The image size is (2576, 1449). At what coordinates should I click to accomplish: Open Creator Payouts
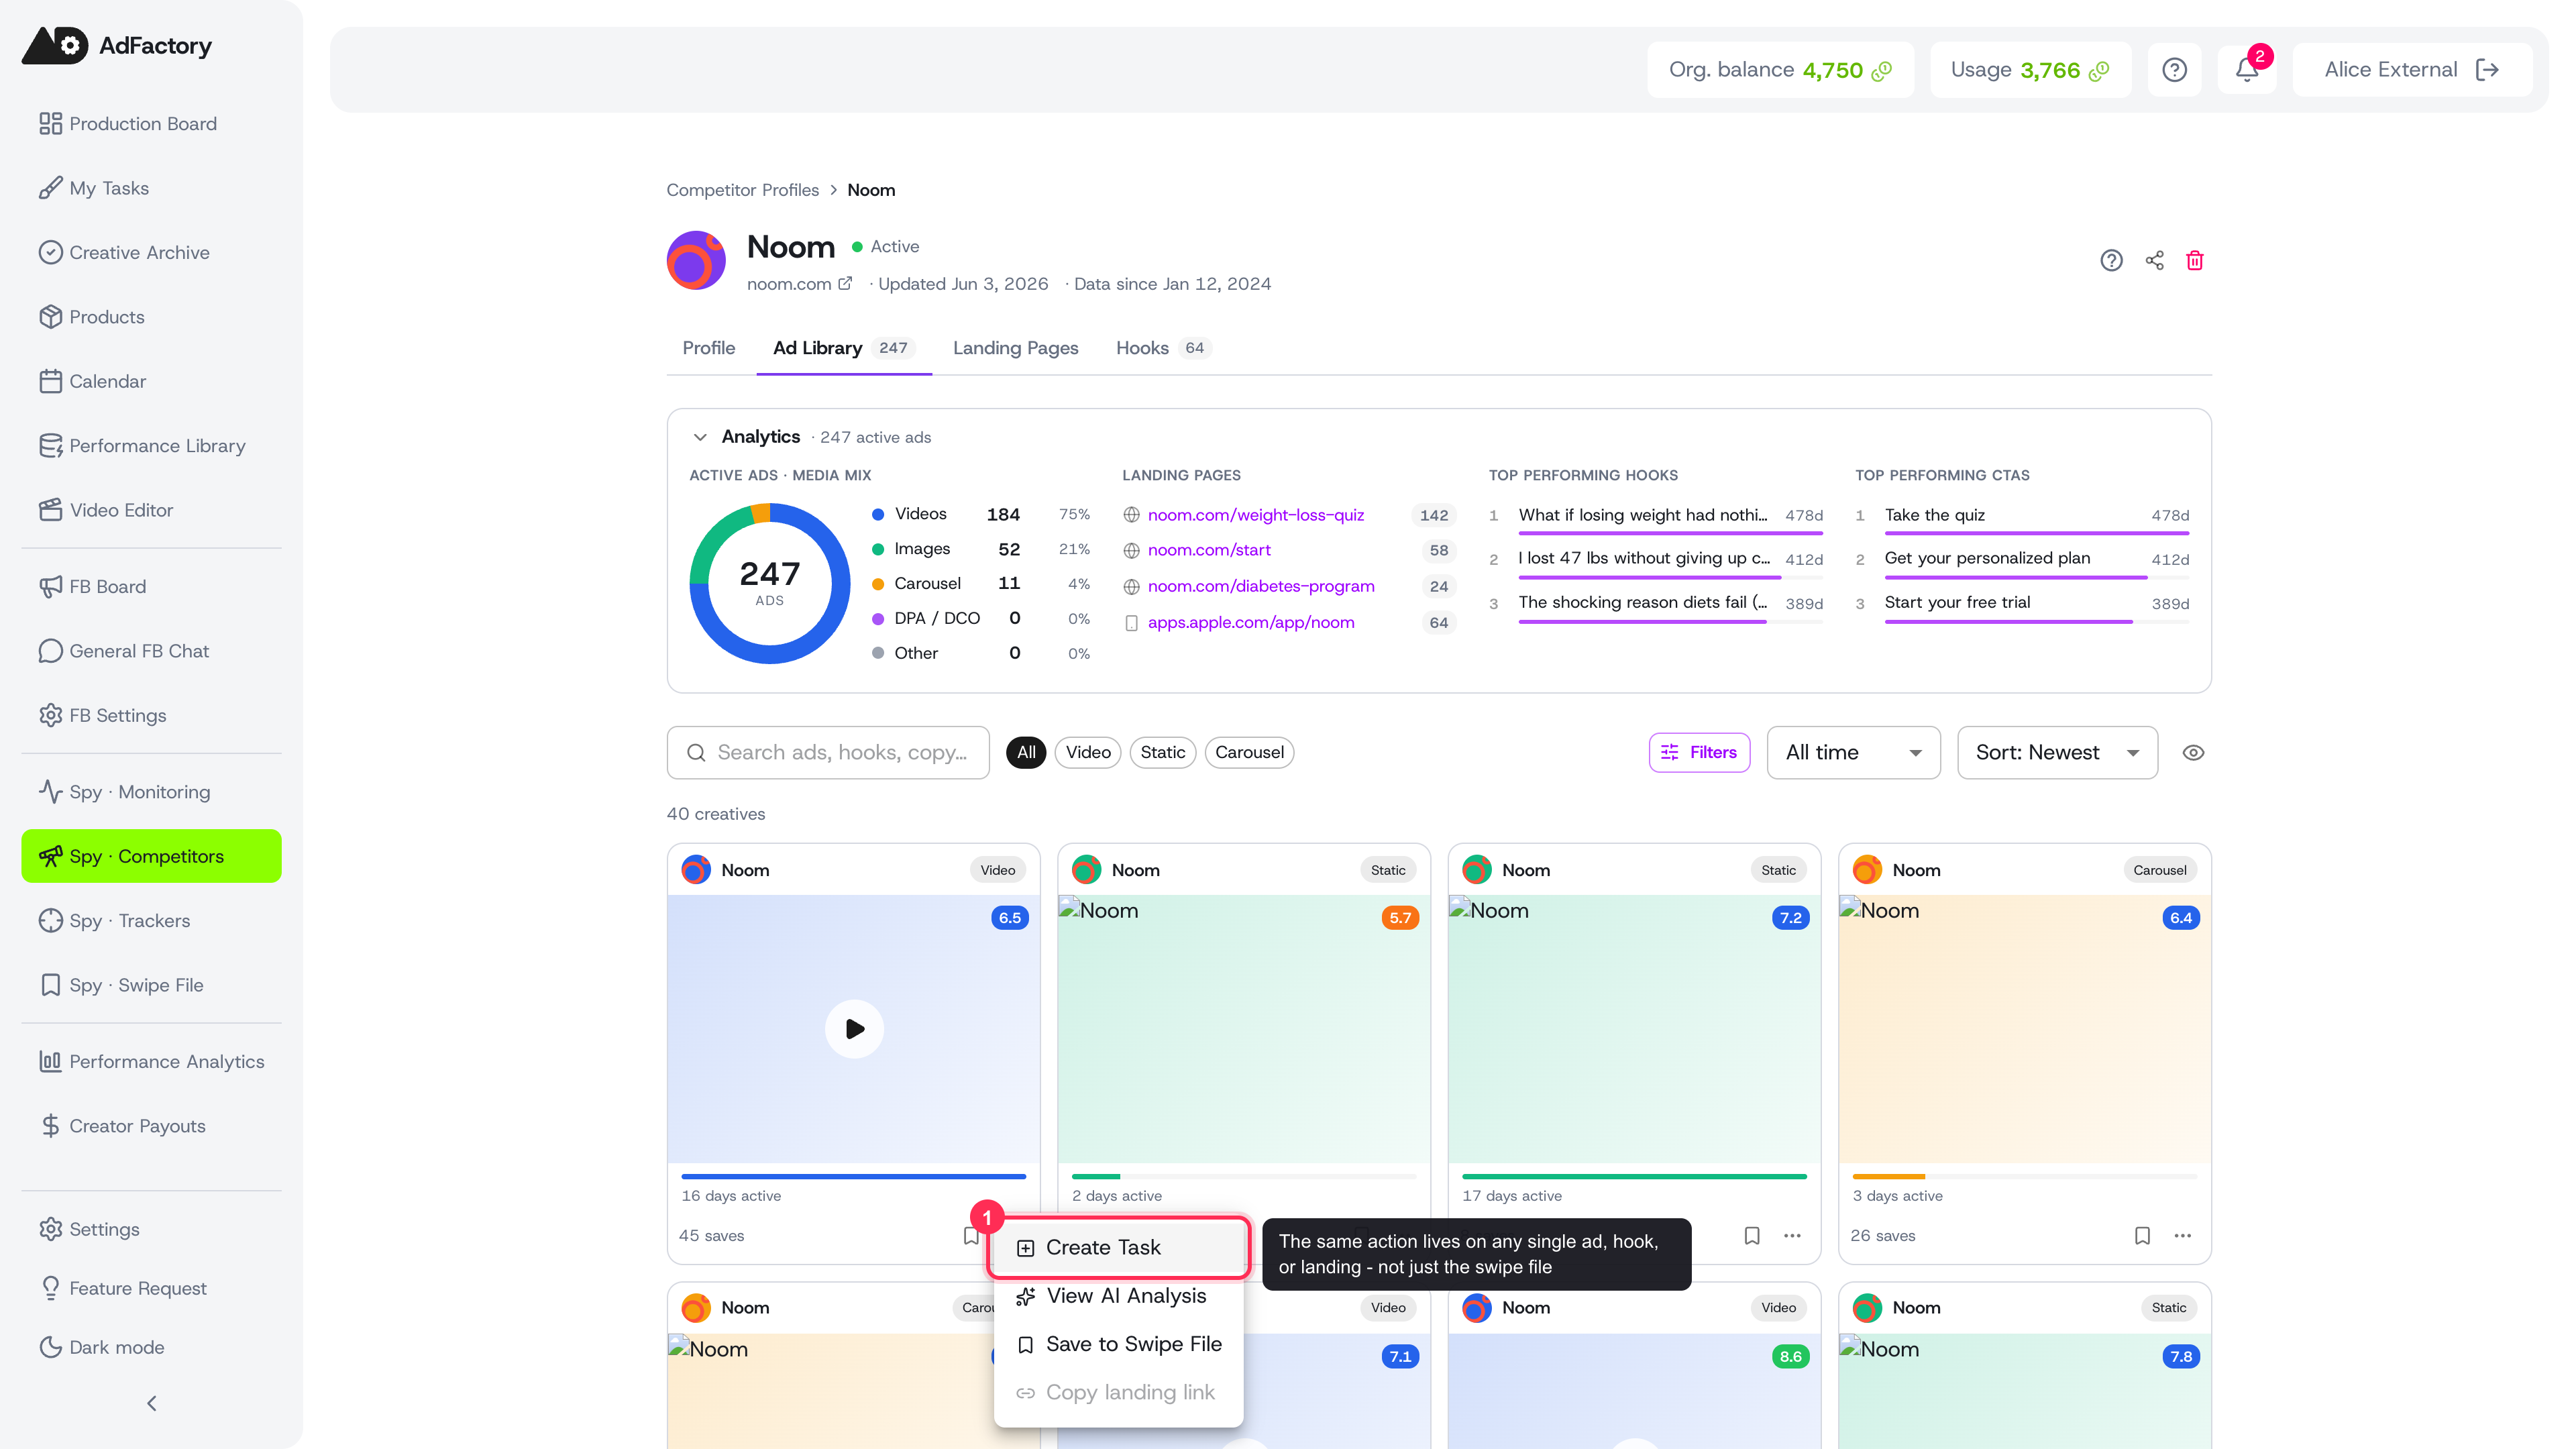pos(151,1126)
